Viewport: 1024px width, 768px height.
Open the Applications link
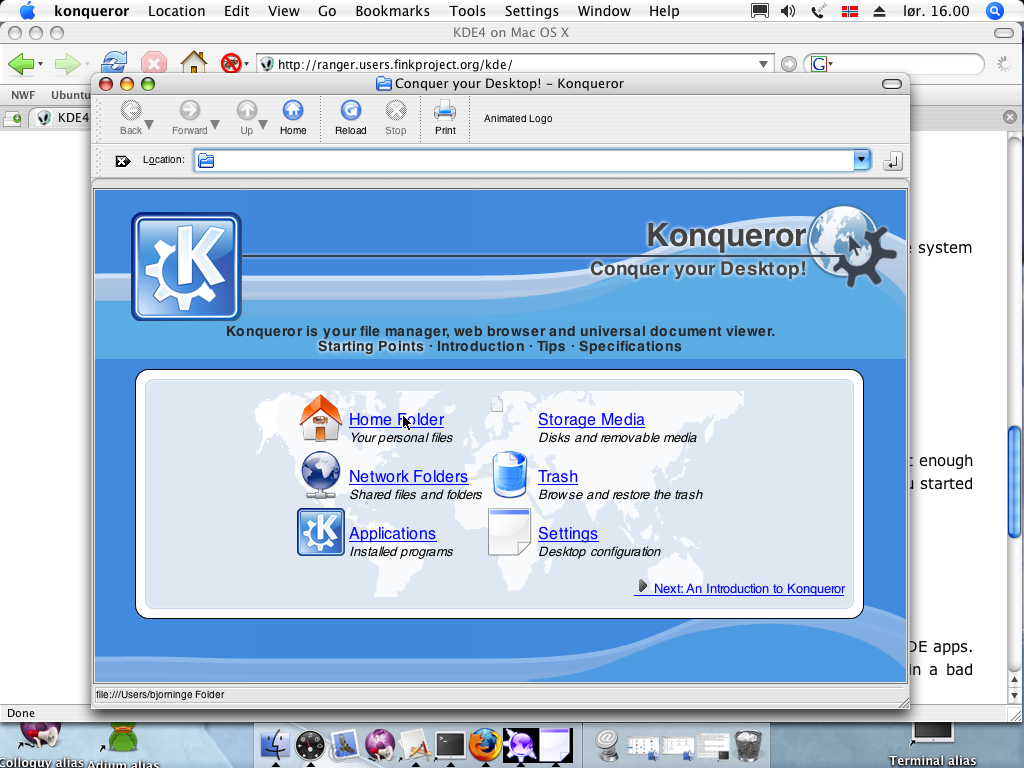(392, 533)
